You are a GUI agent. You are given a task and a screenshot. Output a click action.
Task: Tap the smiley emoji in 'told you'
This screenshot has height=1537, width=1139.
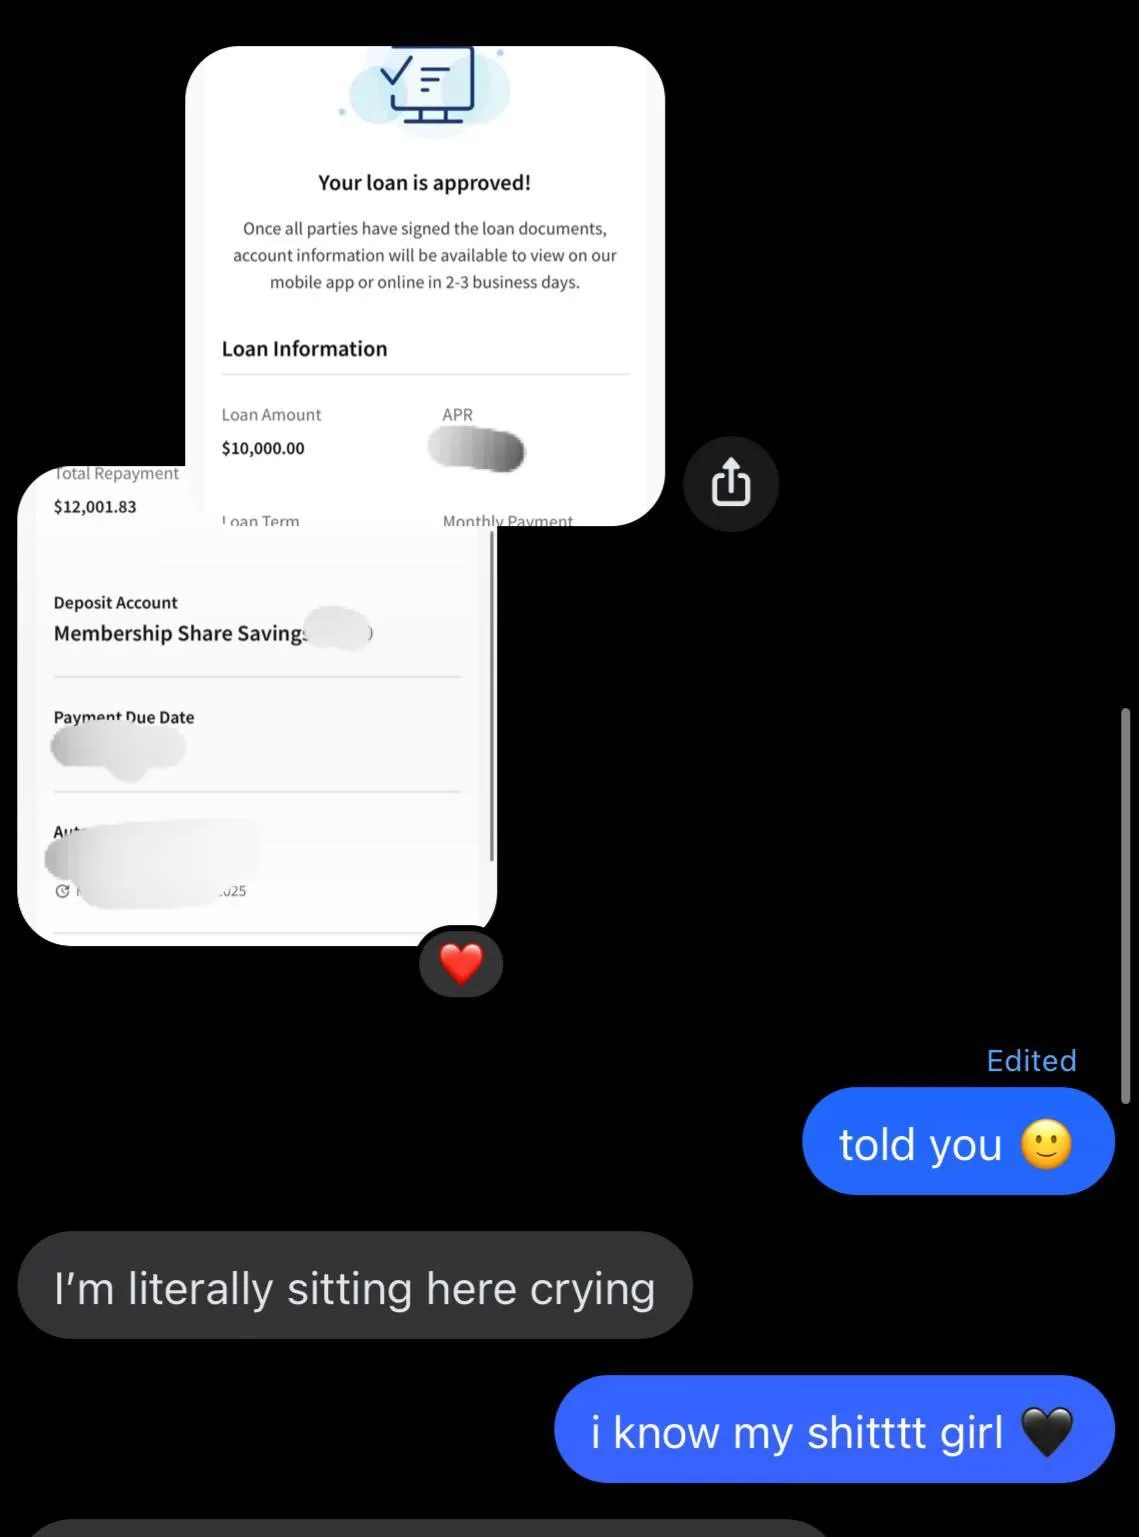[x=1046, y=1143]
